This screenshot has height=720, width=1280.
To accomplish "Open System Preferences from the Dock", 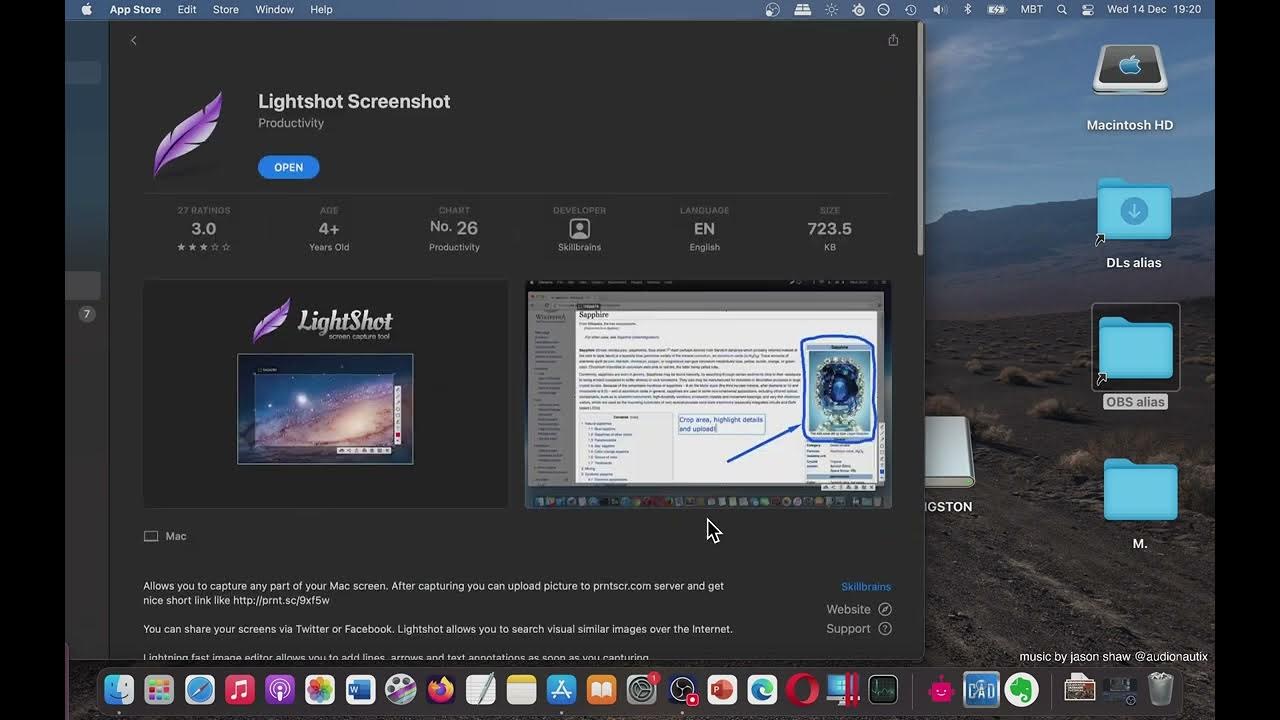I will [641, 689].
